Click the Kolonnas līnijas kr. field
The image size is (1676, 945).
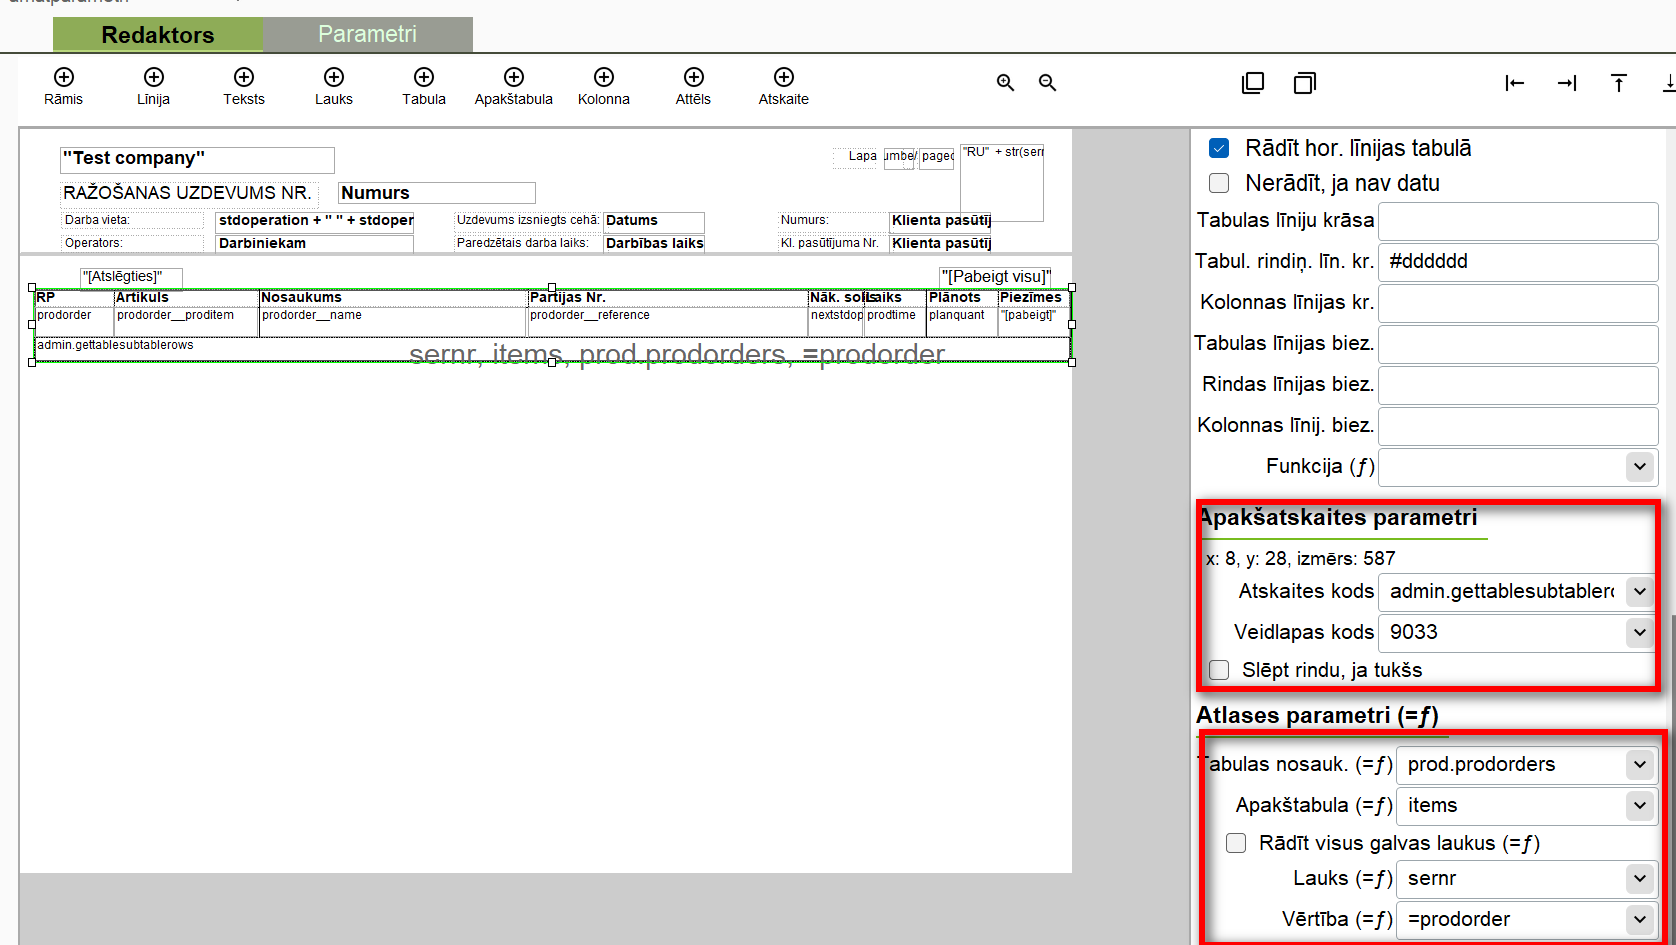click(x=1518, y=302)
